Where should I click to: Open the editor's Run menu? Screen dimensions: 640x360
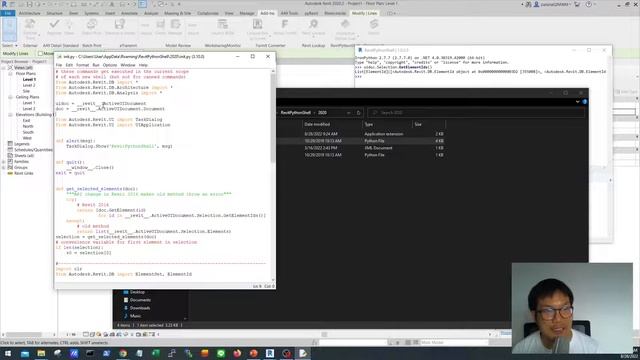[96, 65]
